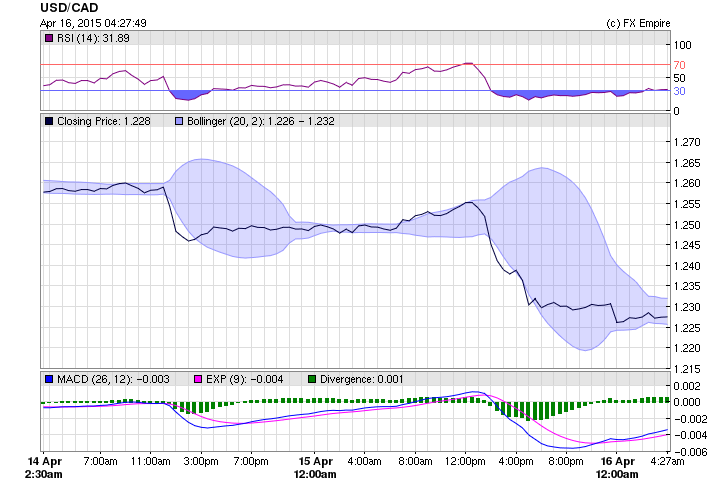Click the 0.000 MACD axis label
The image size is (710, 487).
click(x=687, y=402)
